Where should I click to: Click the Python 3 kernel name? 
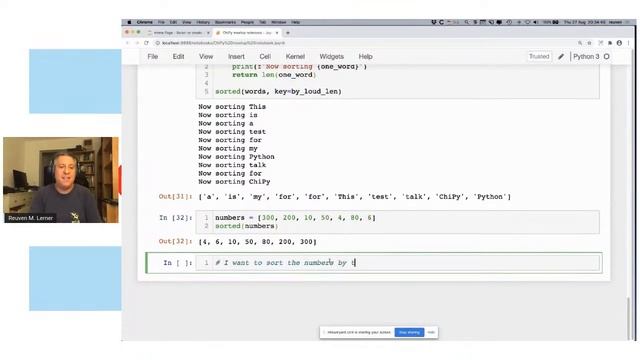click(x=586, y=56)
